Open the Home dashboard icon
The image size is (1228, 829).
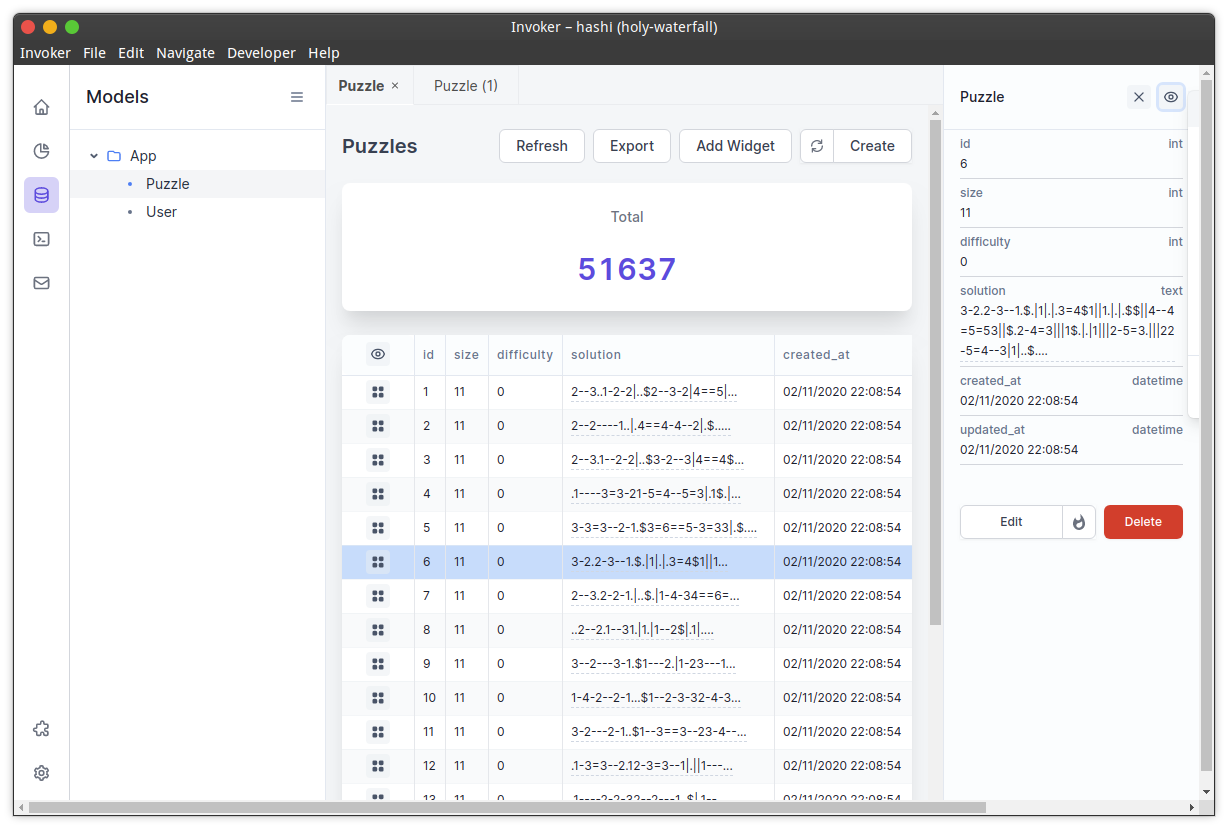tap(41, 106)
